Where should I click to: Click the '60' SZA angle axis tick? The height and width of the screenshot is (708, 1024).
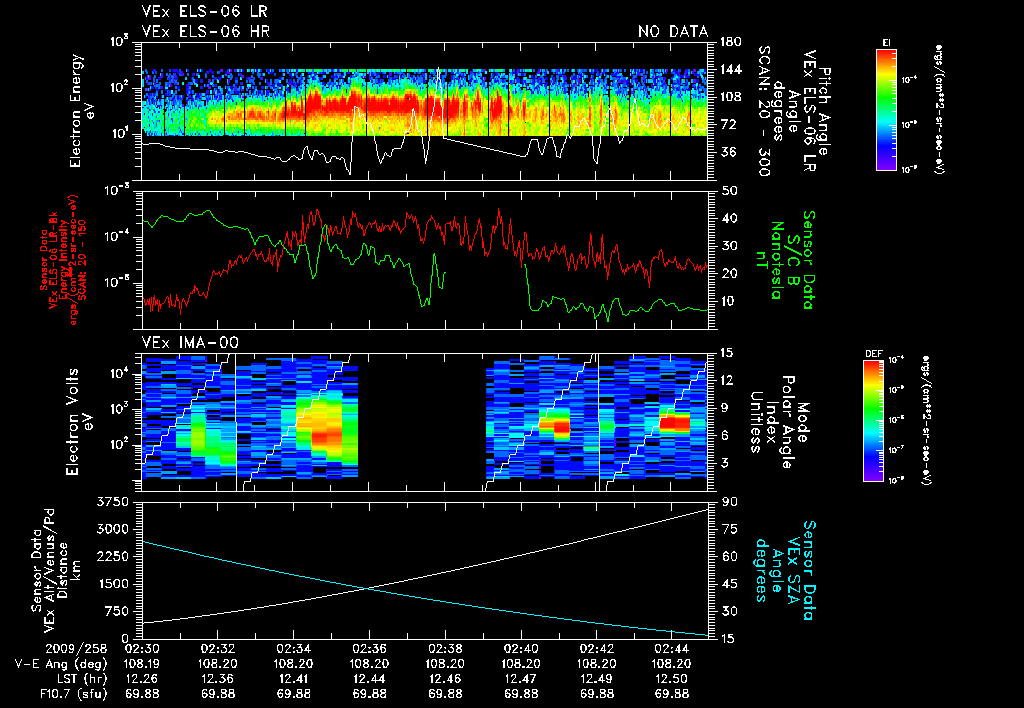click(727, 556)
